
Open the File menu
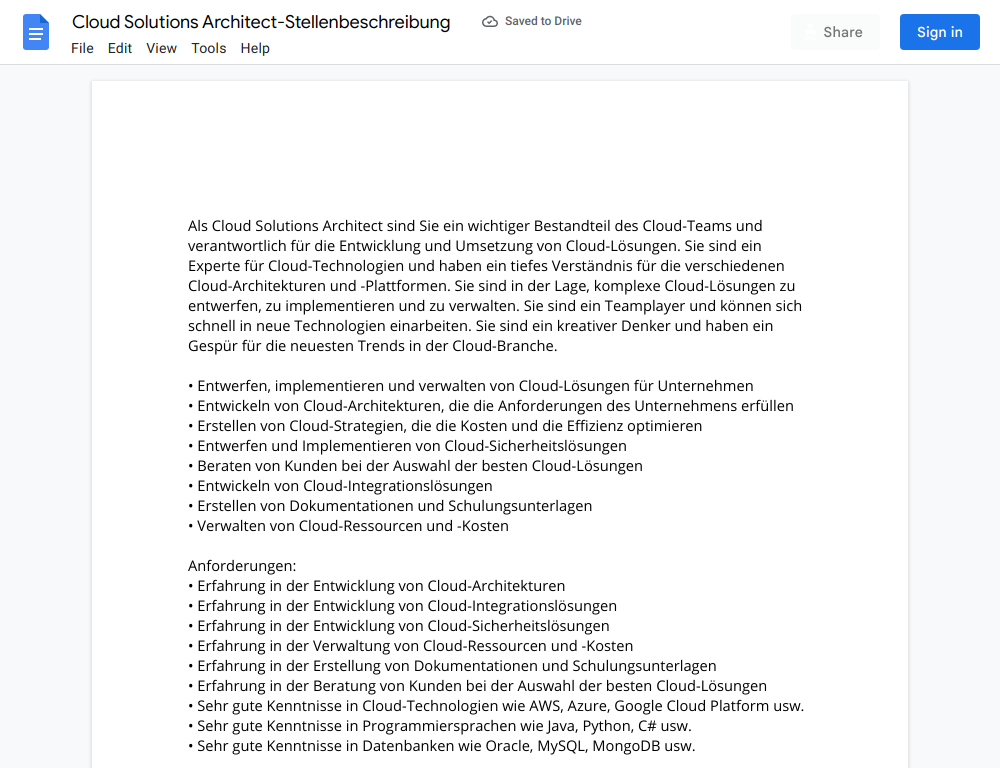click(82, 48)
